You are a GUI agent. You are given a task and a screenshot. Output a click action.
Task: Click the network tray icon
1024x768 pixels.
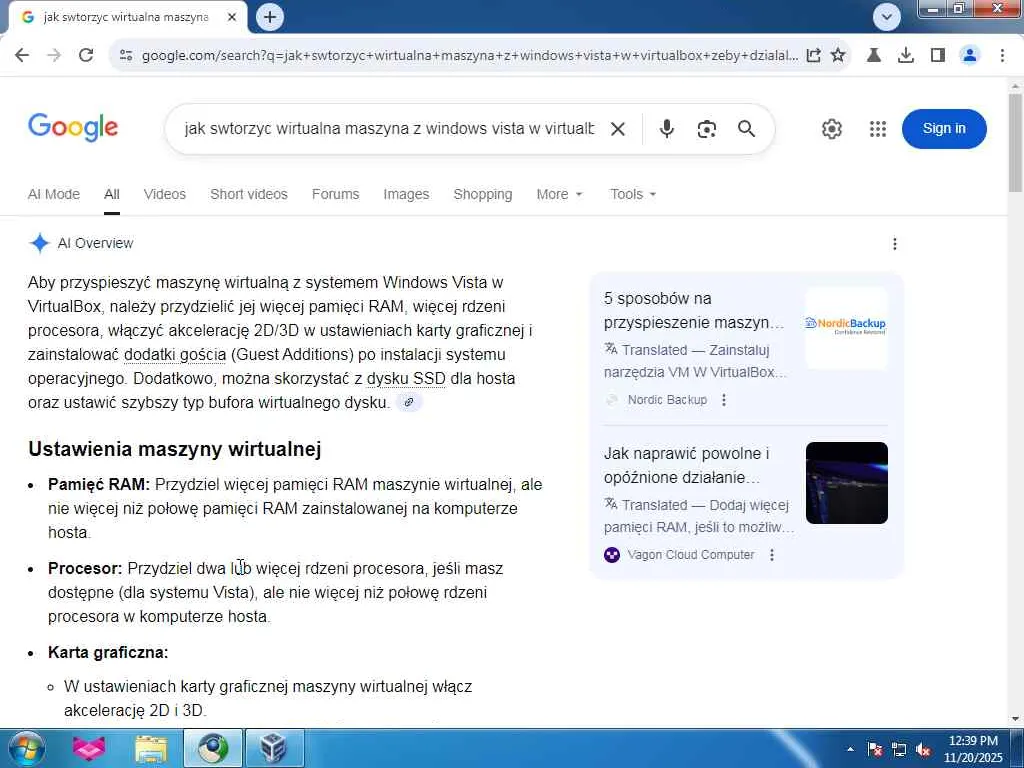[x=899, y=749]
